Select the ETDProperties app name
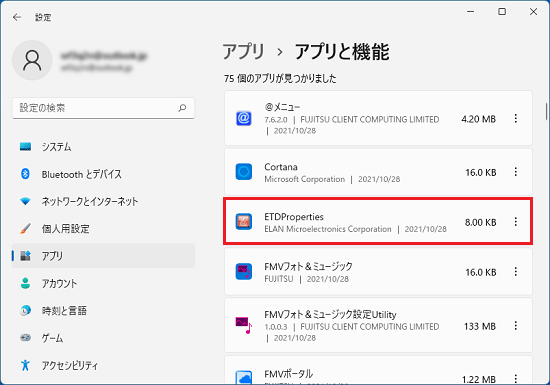Screen dimensions: 550x385 (x=294, y=217)
